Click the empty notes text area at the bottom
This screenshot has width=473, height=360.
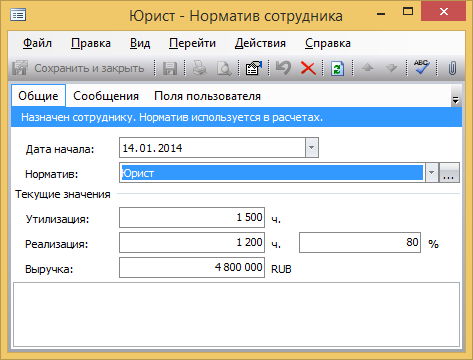[236, 315]
